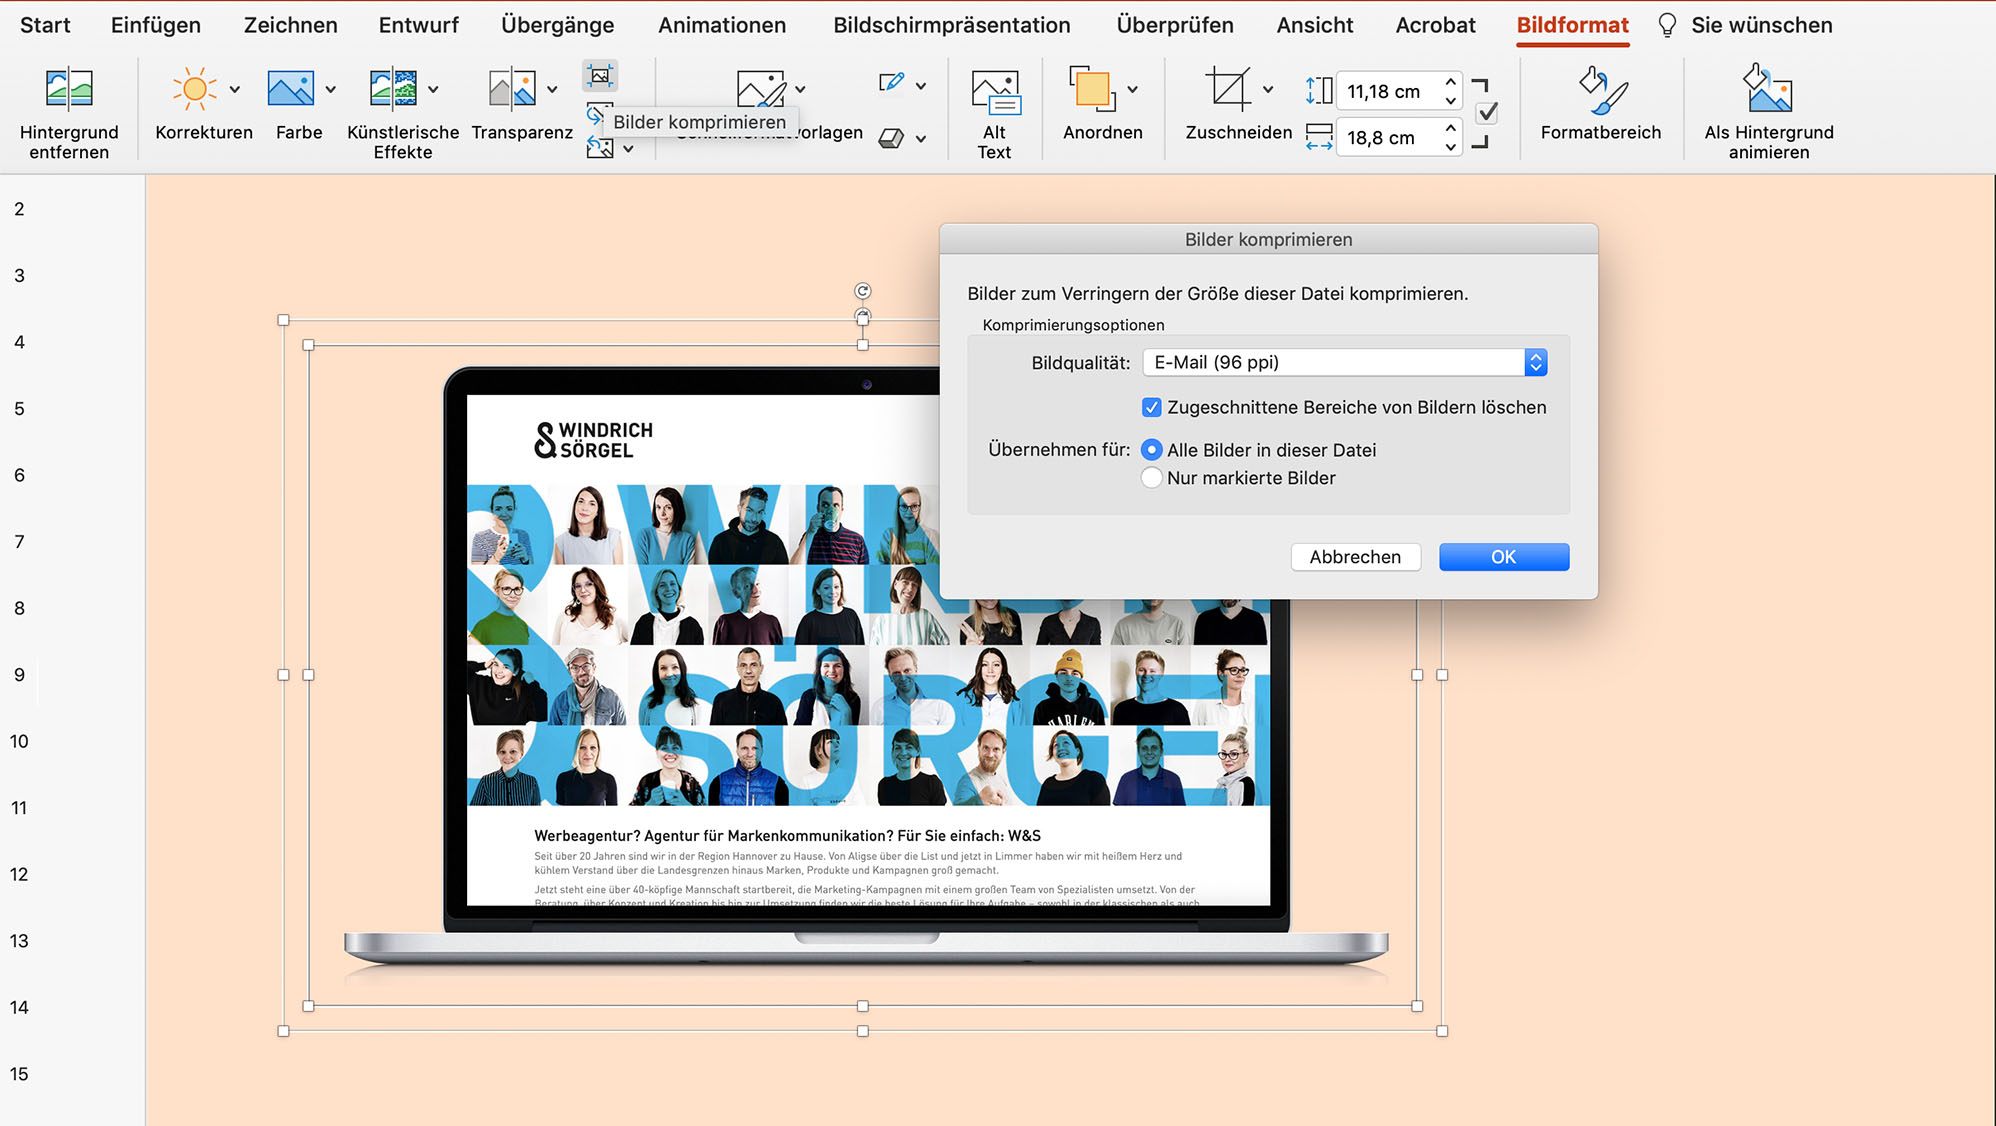This screenshot has height=1126, width=1996.
Task: Expand the picture effects dropdown arrow
Action: 920,139
